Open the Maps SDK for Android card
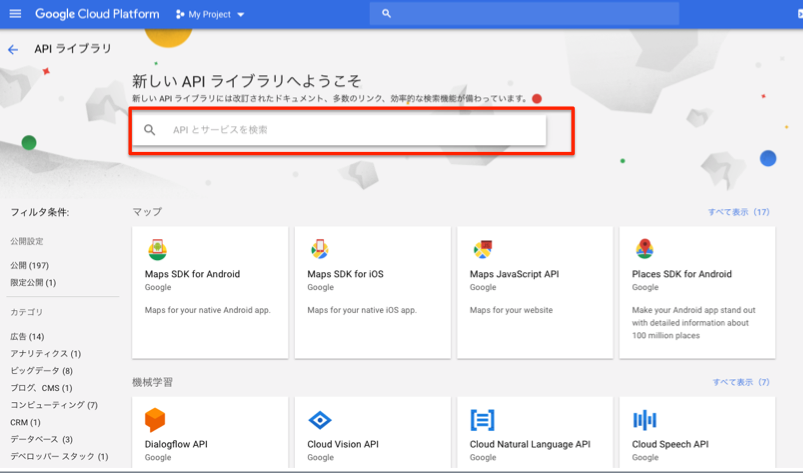Viewport: 803px width, 473px height. (x=210, y=292)
